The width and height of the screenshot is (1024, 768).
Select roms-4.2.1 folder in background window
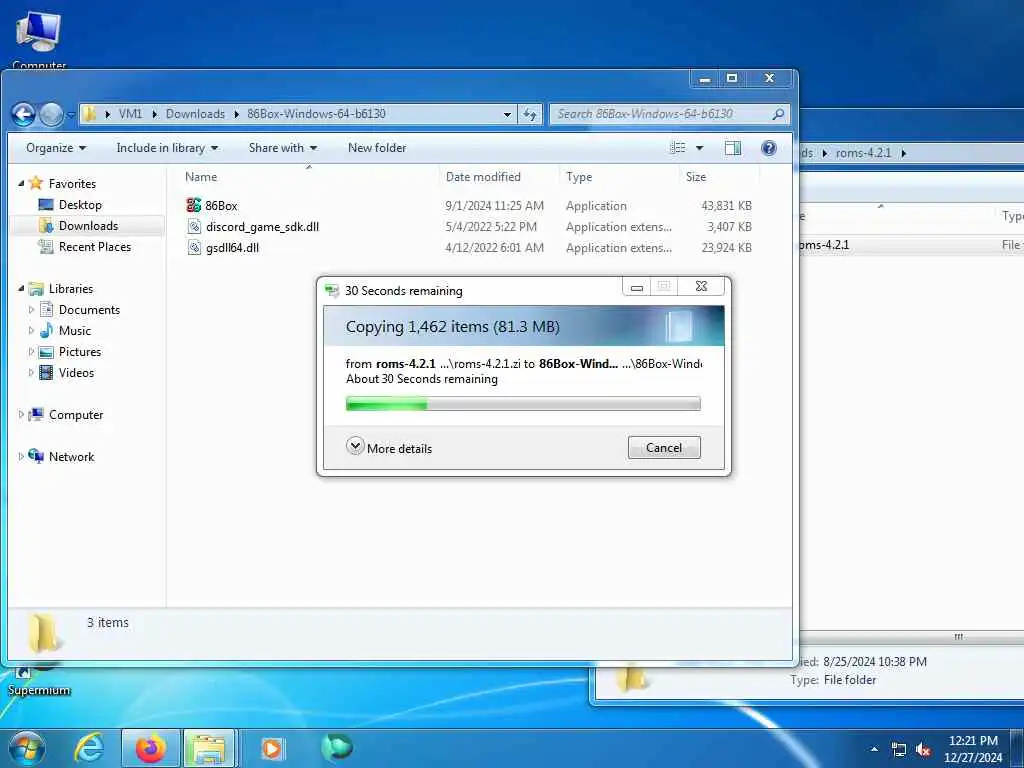824,246
